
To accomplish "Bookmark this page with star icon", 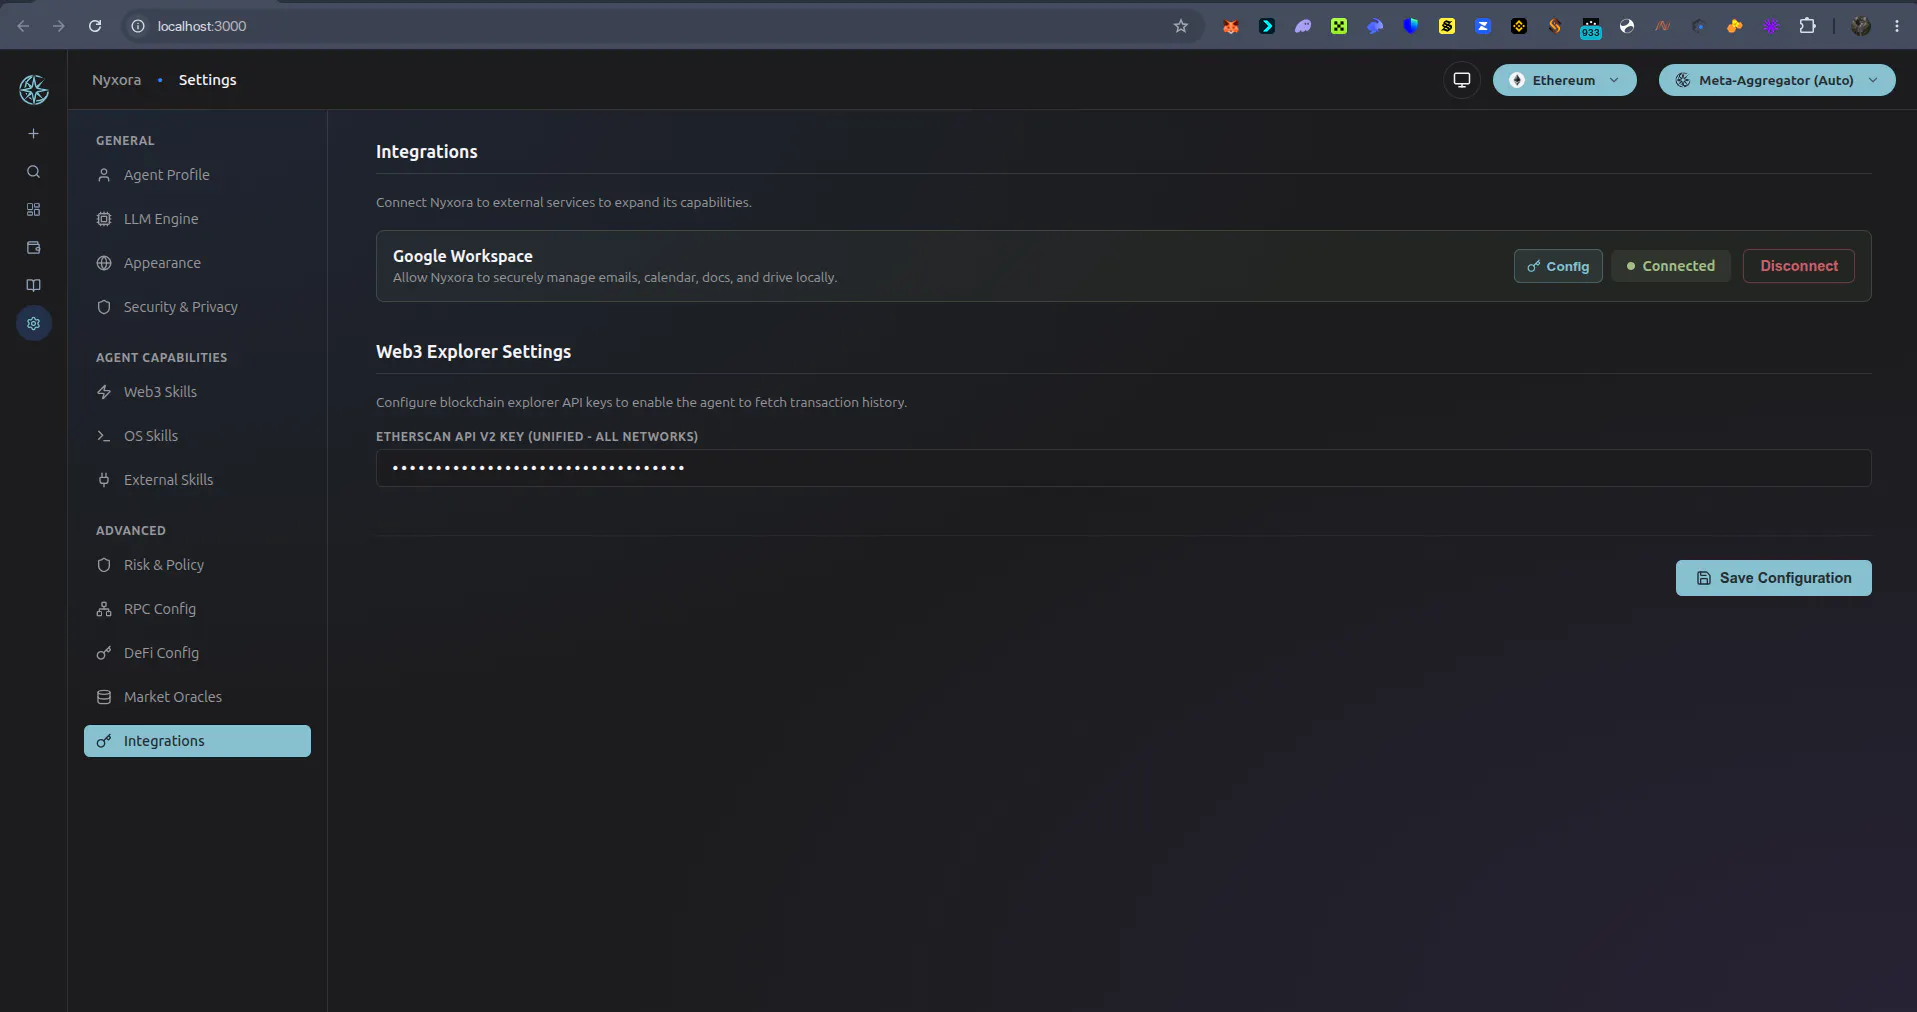I will click(x=1181, y=26).
